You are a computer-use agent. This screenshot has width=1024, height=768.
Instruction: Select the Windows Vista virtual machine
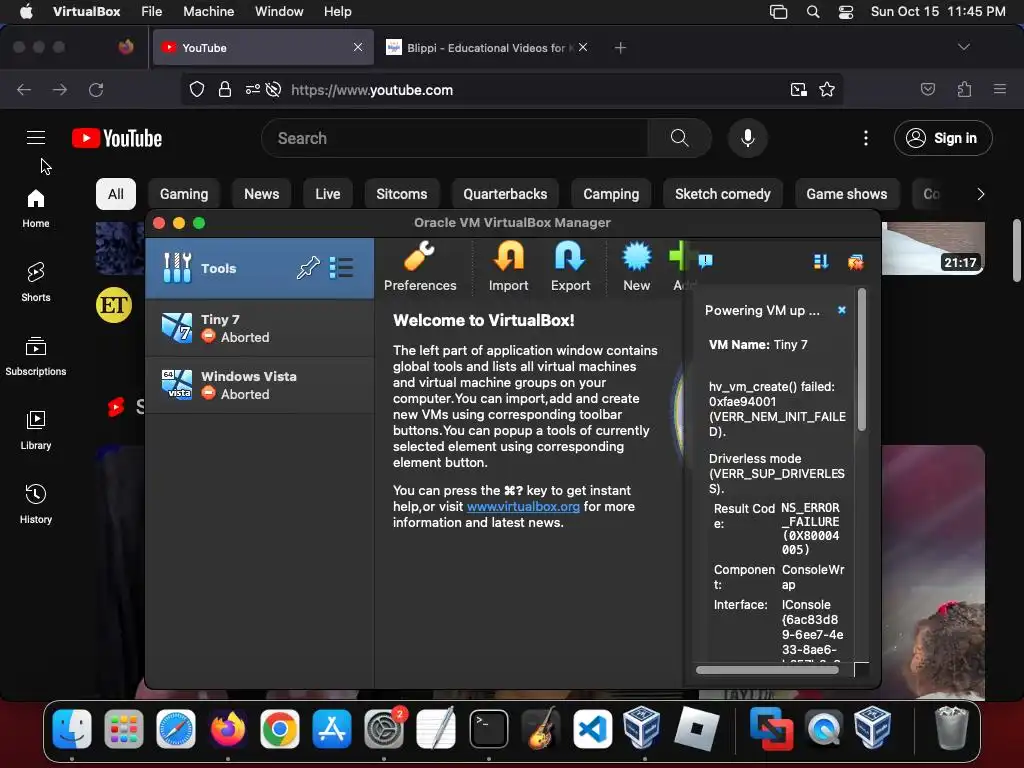[259, 385]
